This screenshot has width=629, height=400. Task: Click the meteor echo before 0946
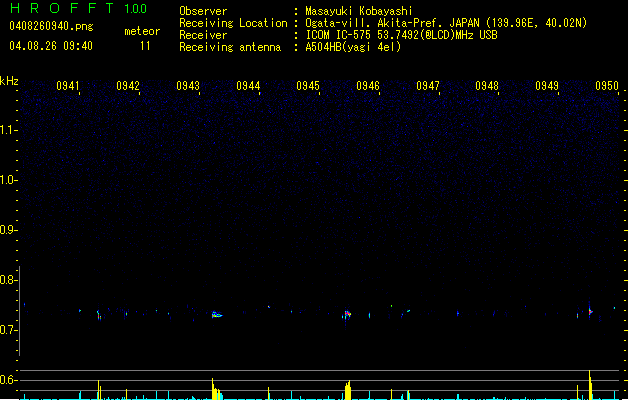coord(347,315)
